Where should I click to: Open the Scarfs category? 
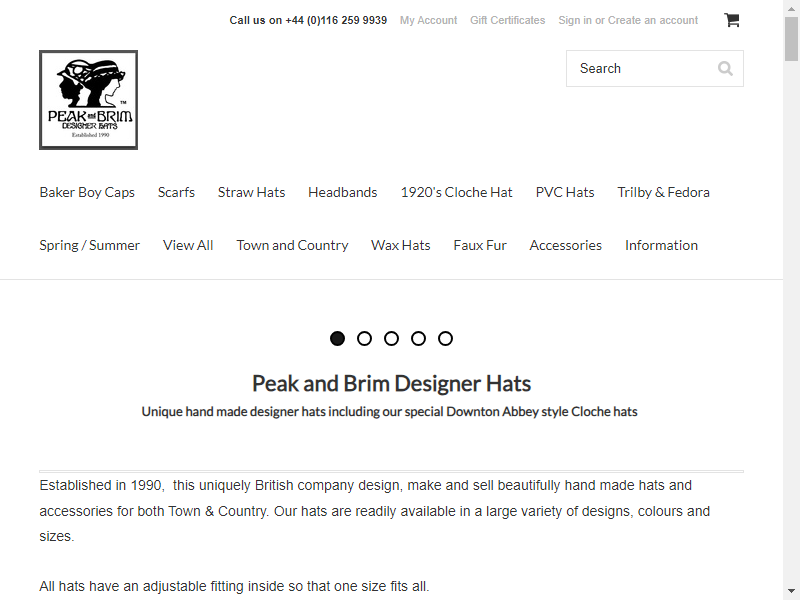pyautogui.click(x=176, y=192)
